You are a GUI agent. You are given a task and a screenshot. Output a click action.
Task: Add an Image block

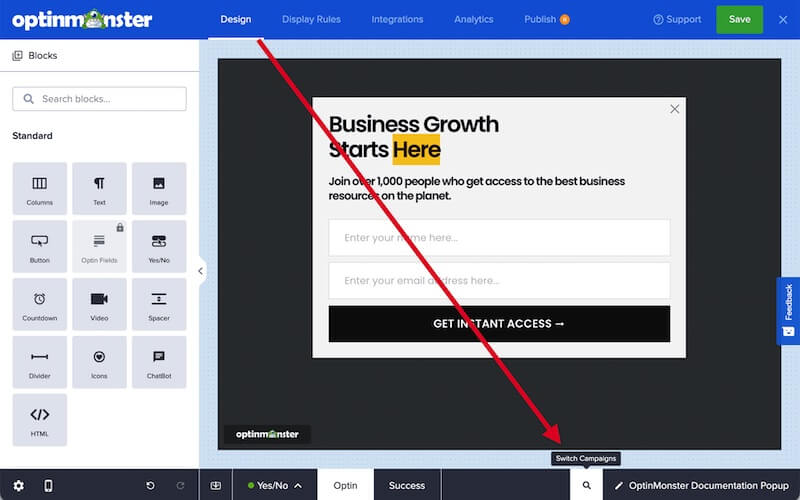tap(159, 188)
